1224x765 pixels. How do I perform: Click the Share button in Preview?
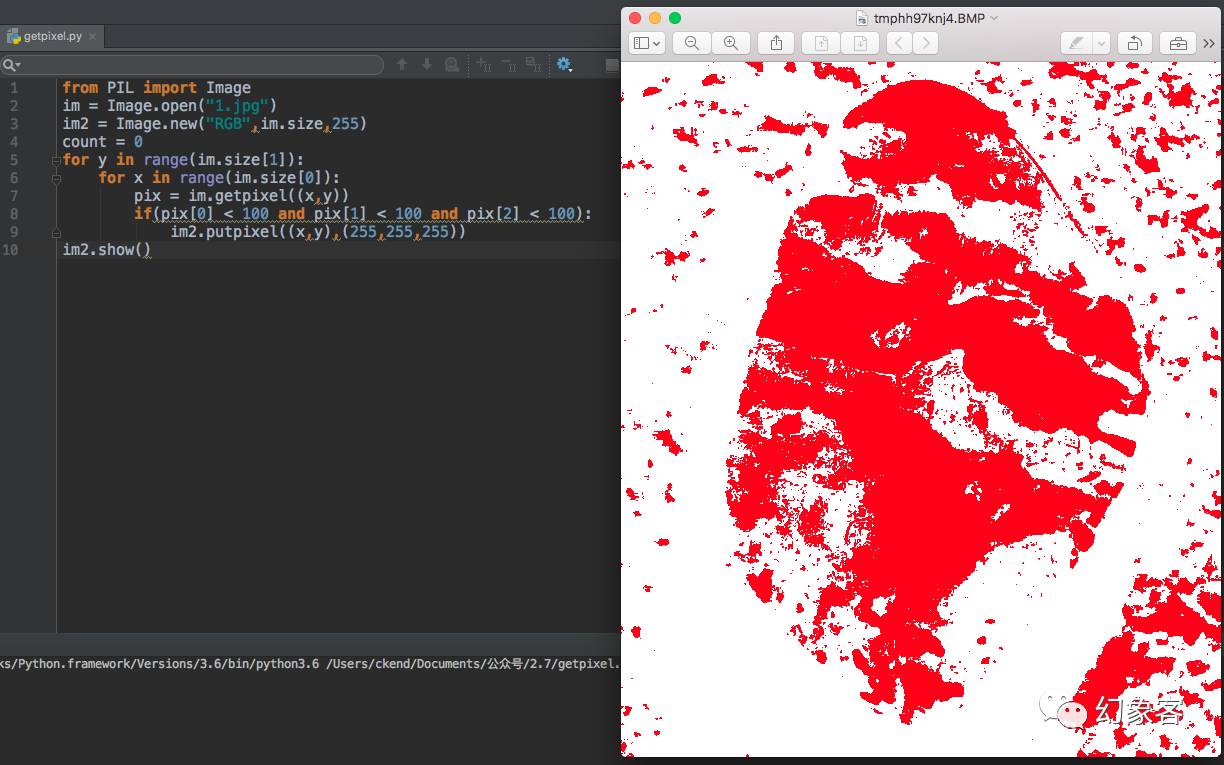click(776, 43)
